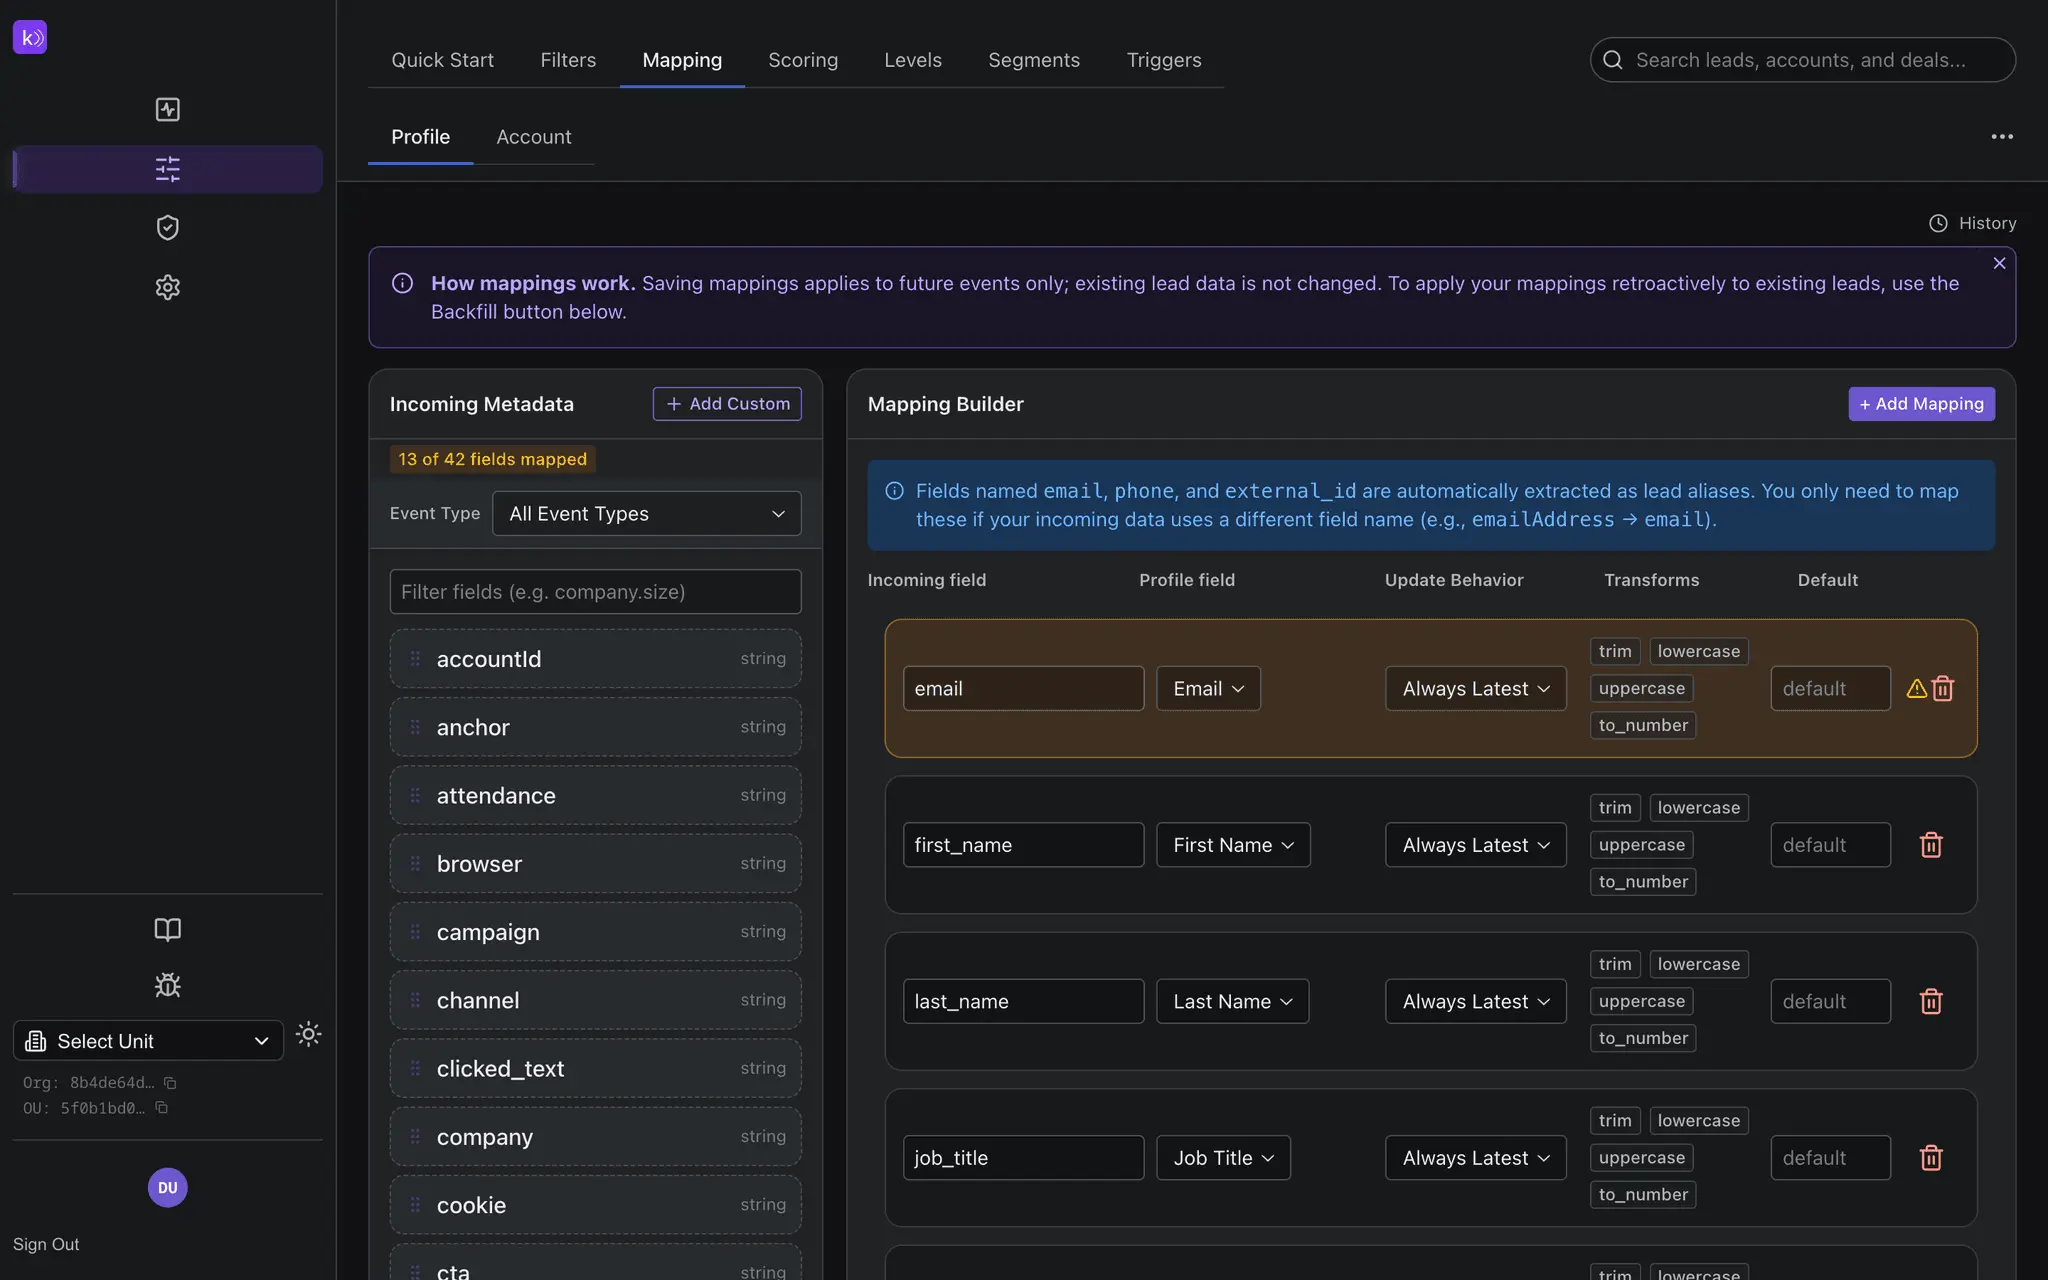Toggle light theme with sun icon

point(308,1034)
